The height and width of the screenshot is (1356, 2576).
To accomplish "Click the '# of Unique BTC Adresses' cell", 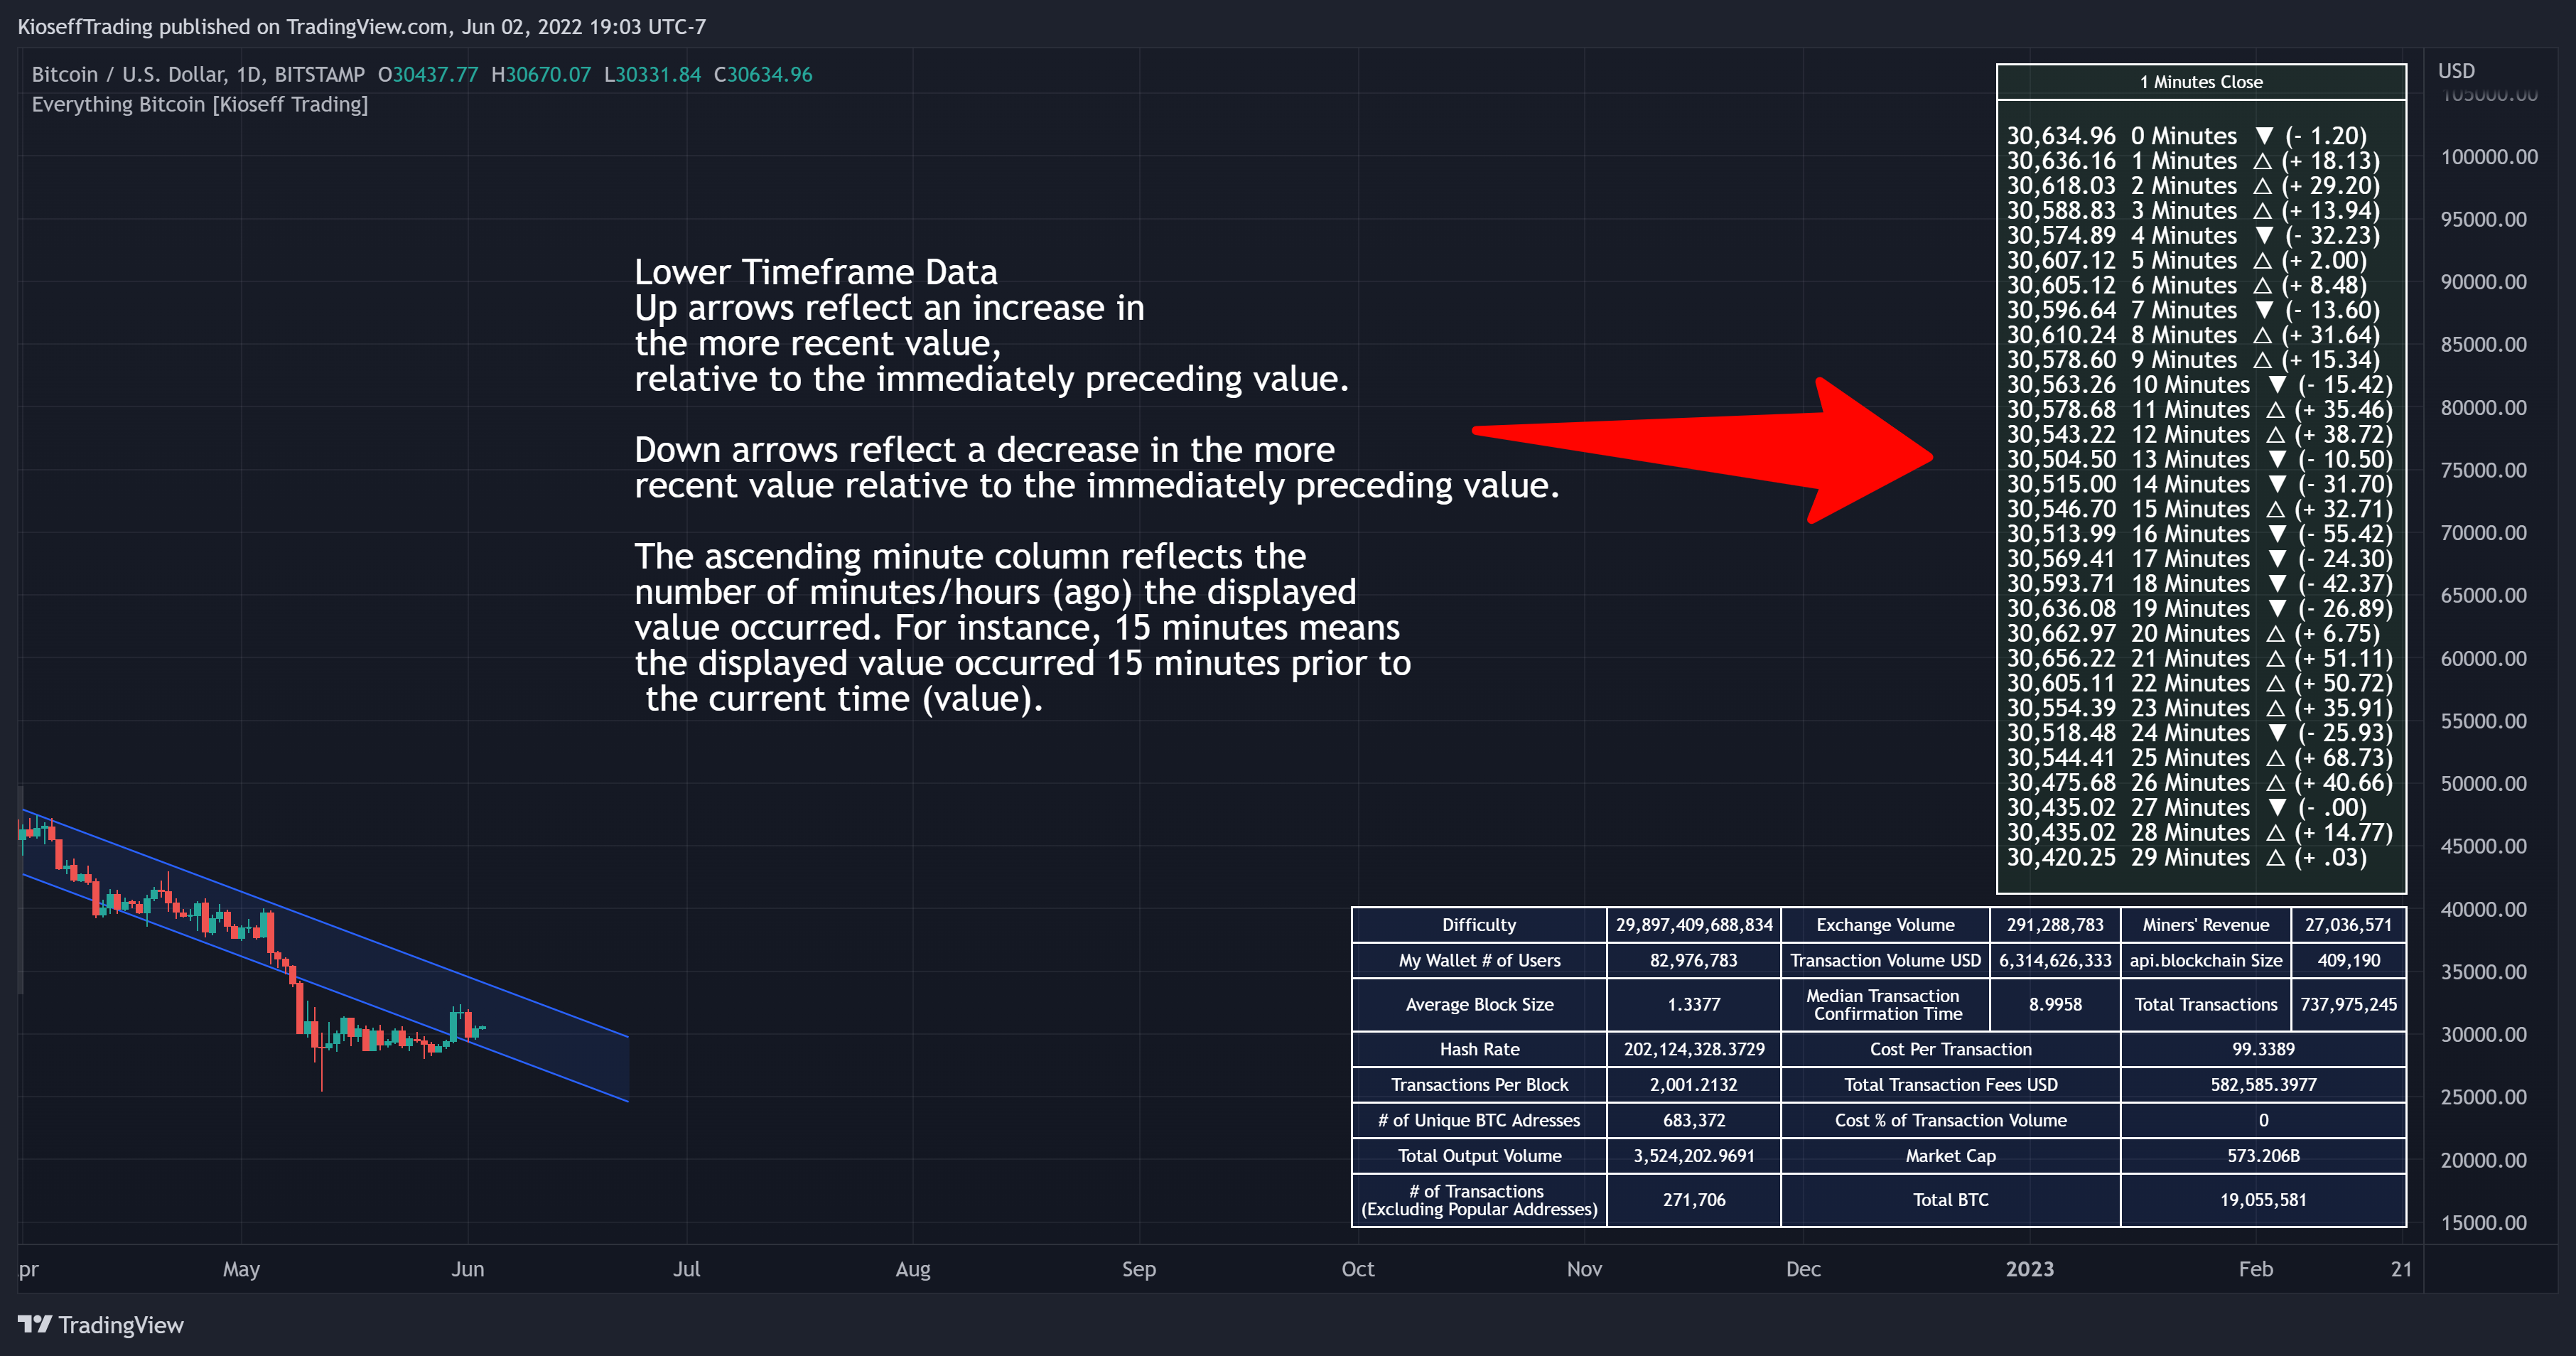I will click(x=1479, y=1120).
